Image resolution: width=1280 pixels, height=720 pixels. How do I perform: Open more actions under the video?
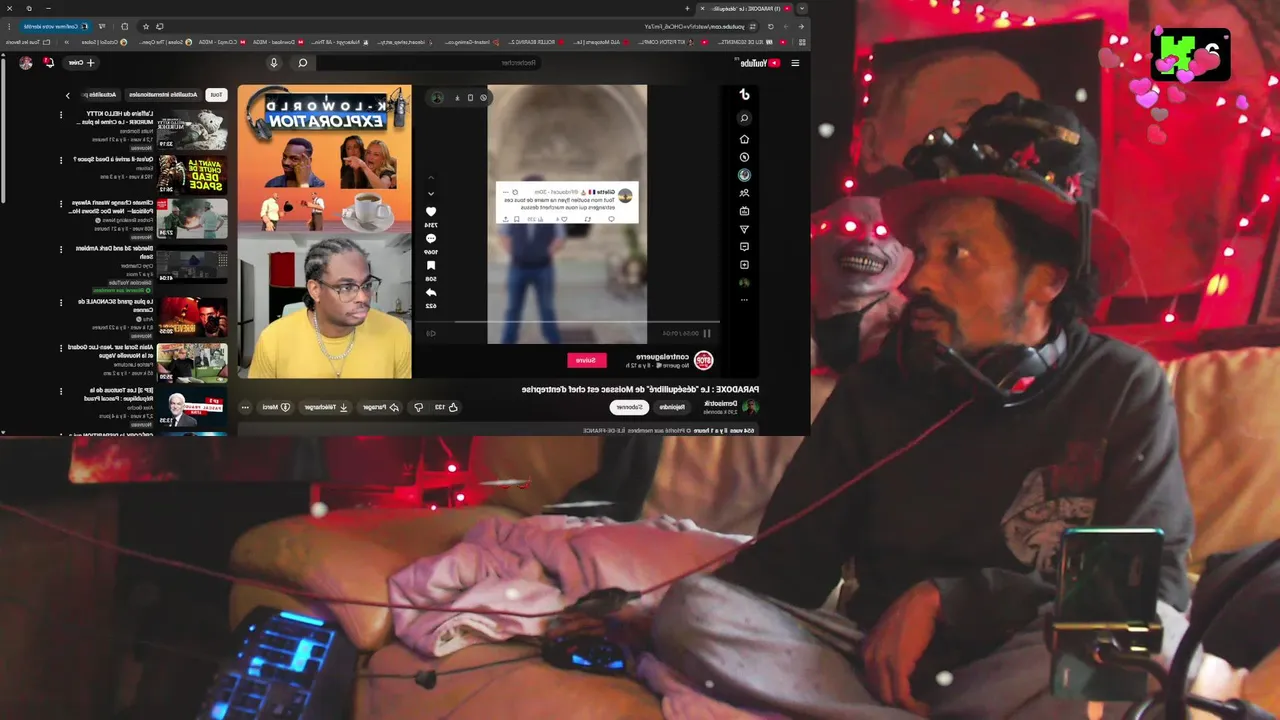244,407
